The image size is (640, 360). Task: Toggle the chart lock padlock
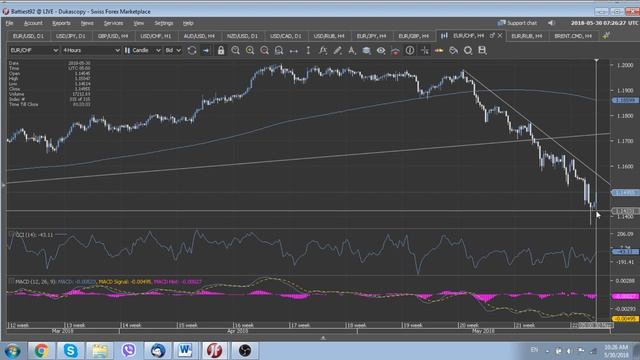tap(221, 50)
